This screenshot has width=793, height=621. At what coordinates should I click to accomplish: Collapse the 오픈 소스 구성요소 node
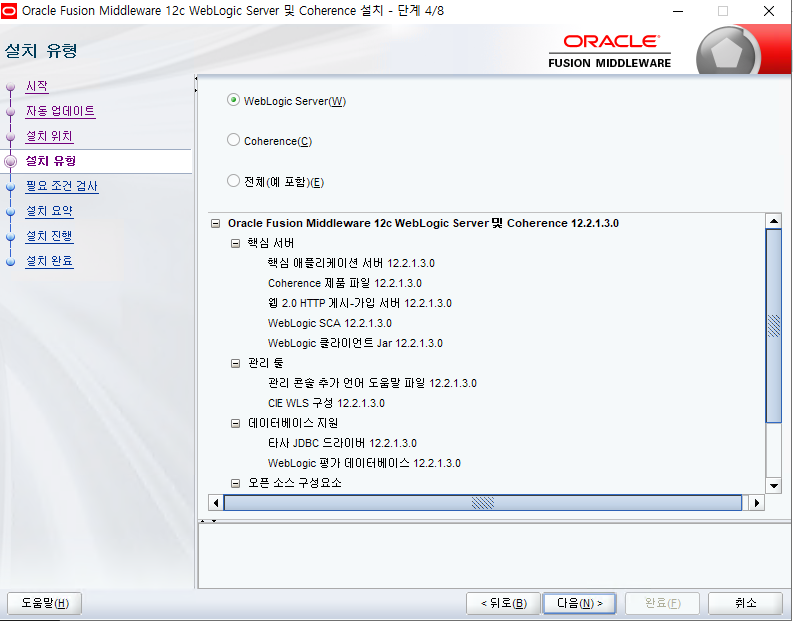point(235,483)
